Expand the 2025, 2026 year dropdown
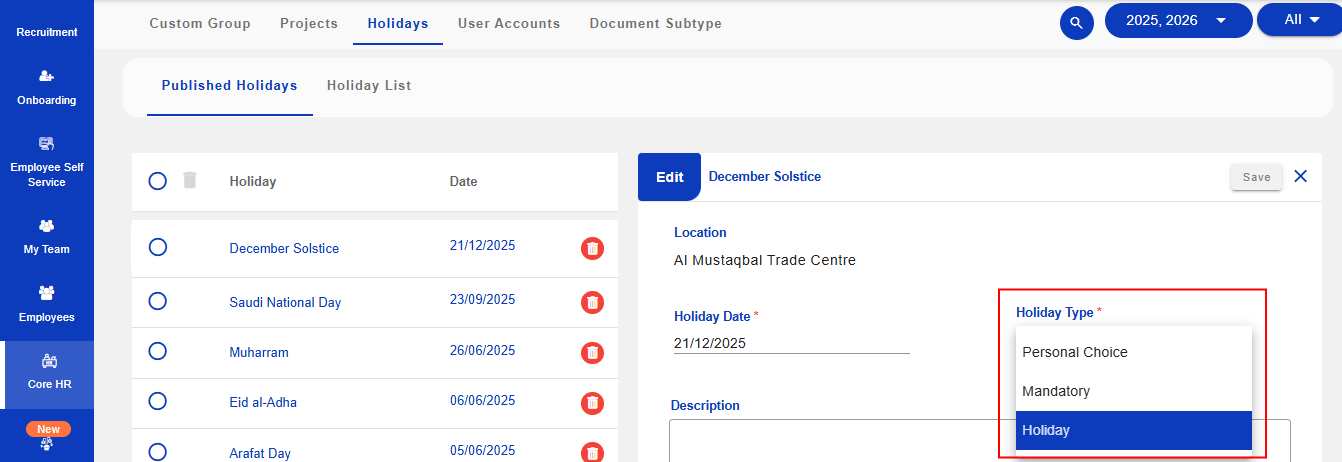 (1177, 20)
